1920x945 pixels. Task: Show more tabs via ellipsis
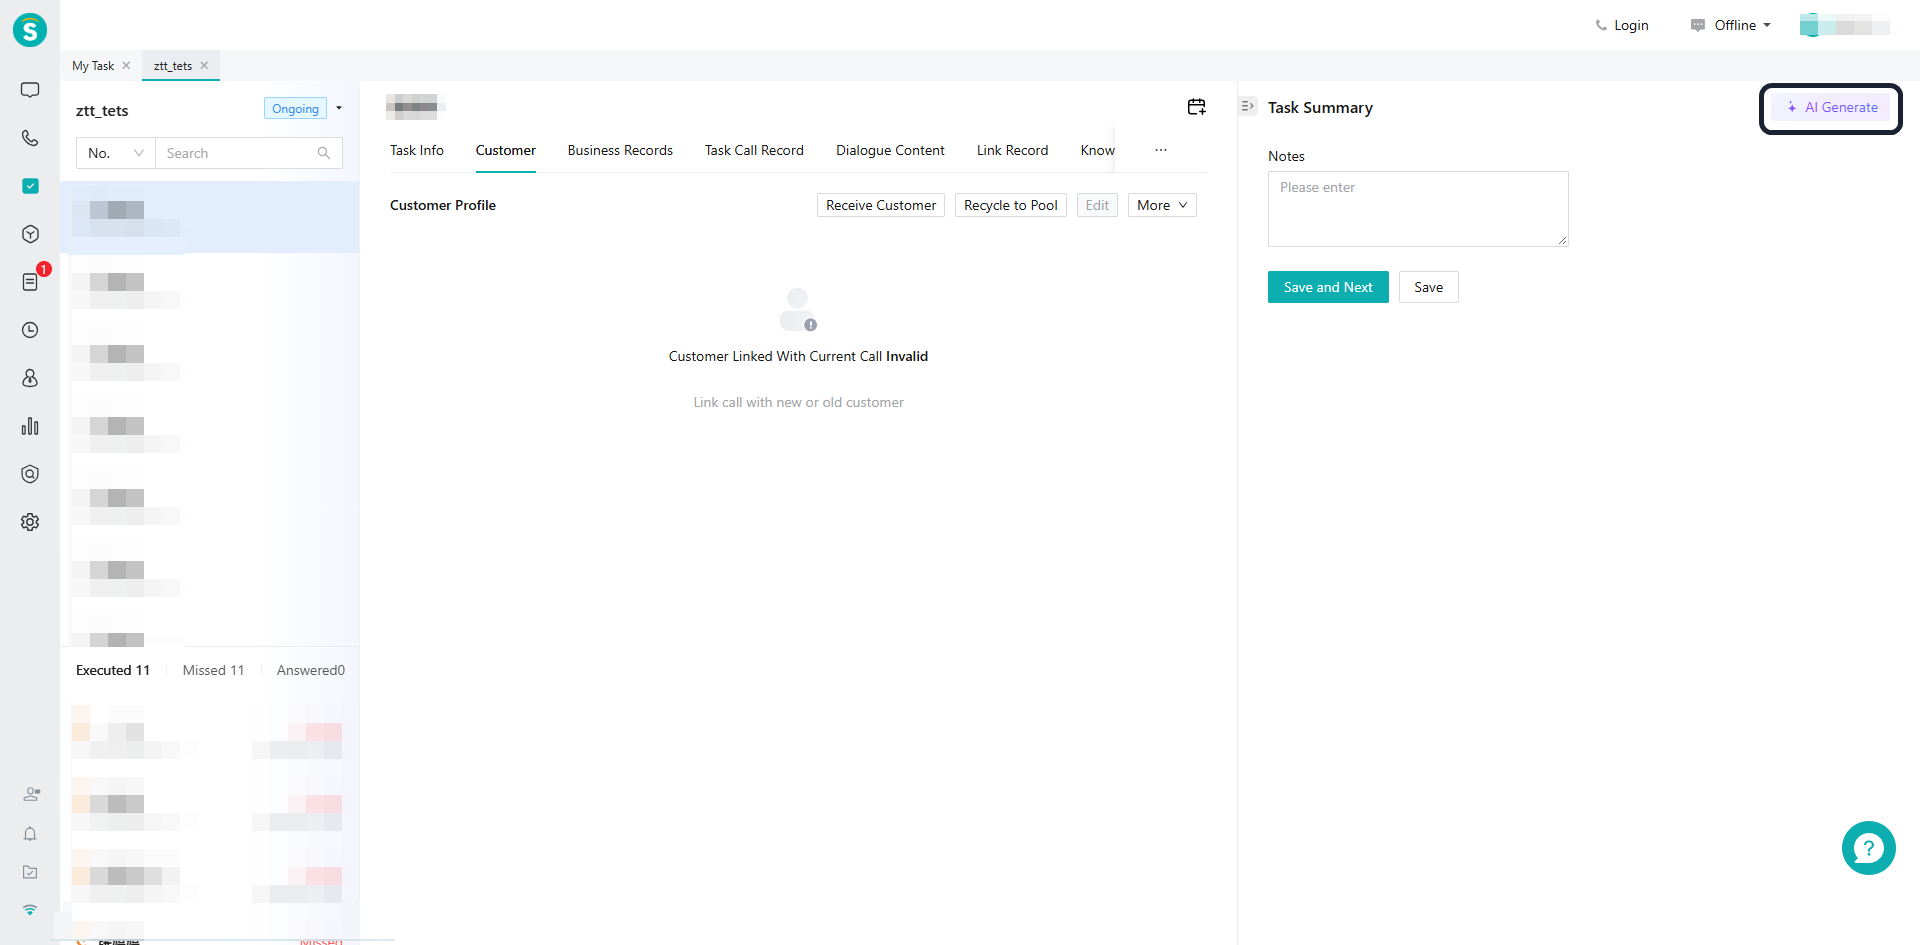[x=1161, y=150]
